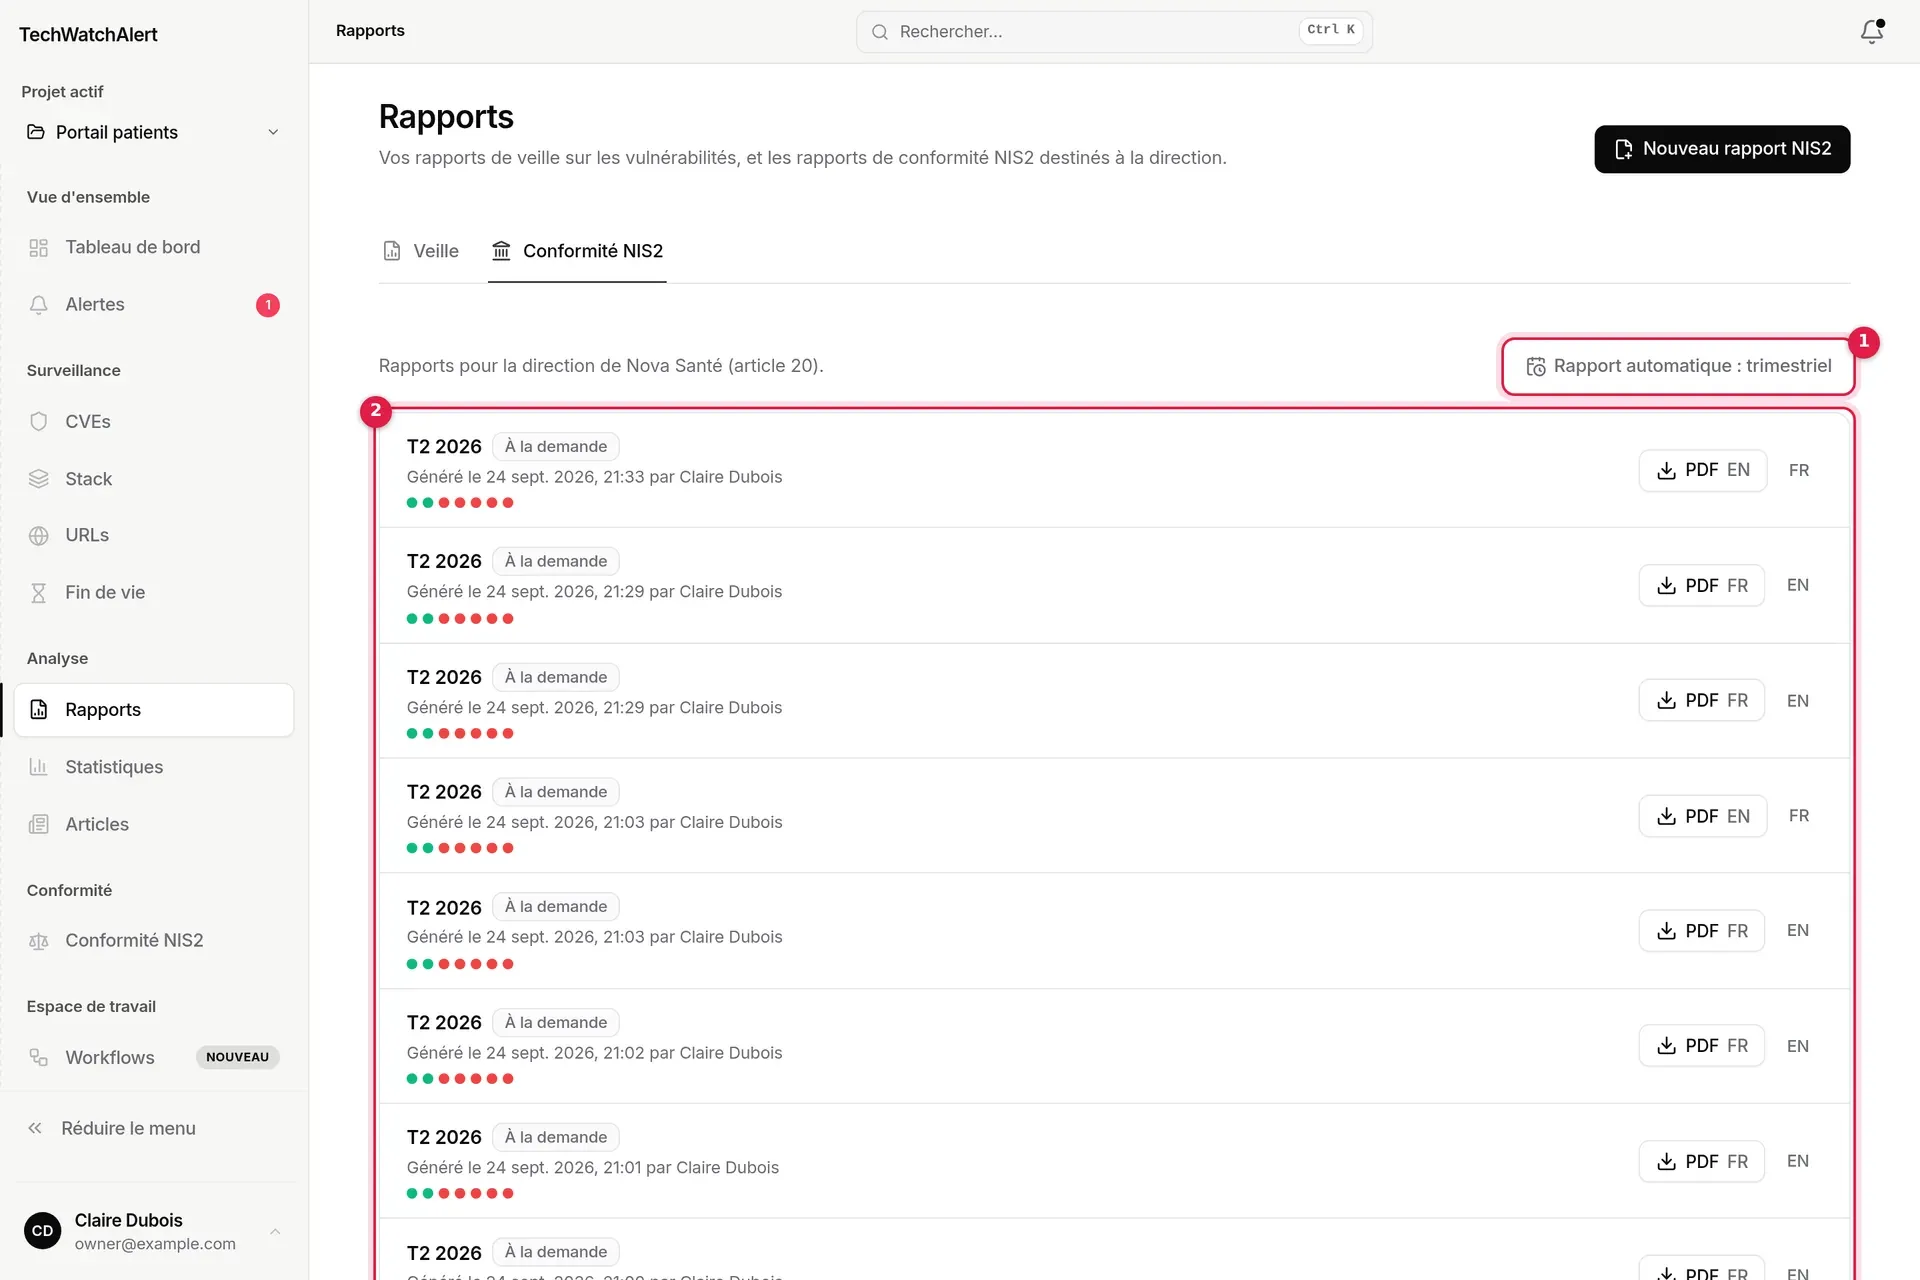Click the Conformité NIS2 scales icon
Screen dimensions: 1920x1280
coord(39,941)
